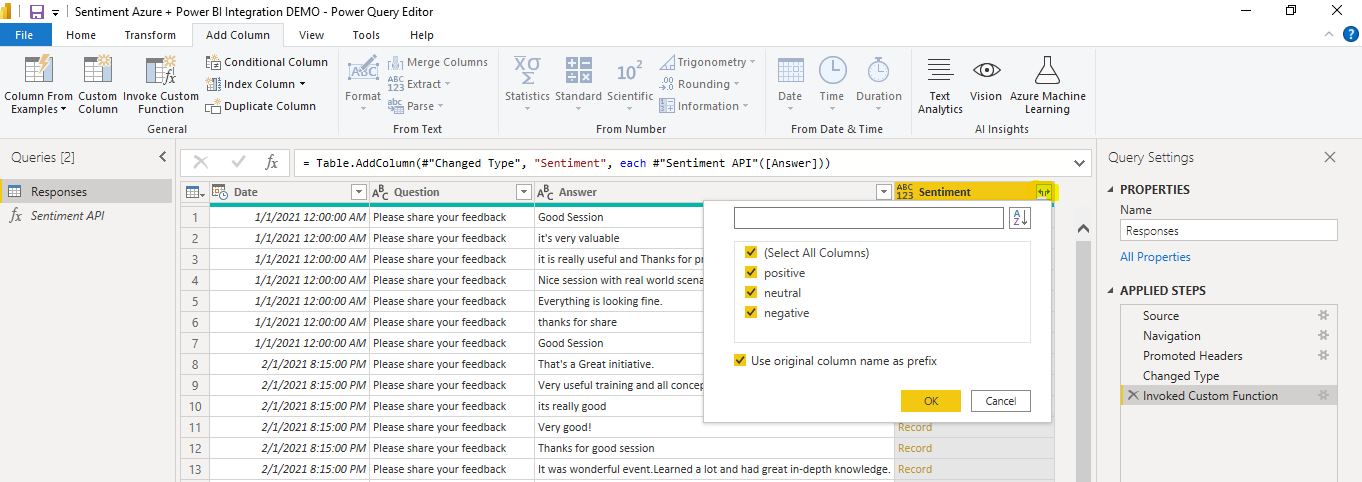Uncheck the negative column checkbox
This screenshot has width=1362, height=482.
coord(751,313)
